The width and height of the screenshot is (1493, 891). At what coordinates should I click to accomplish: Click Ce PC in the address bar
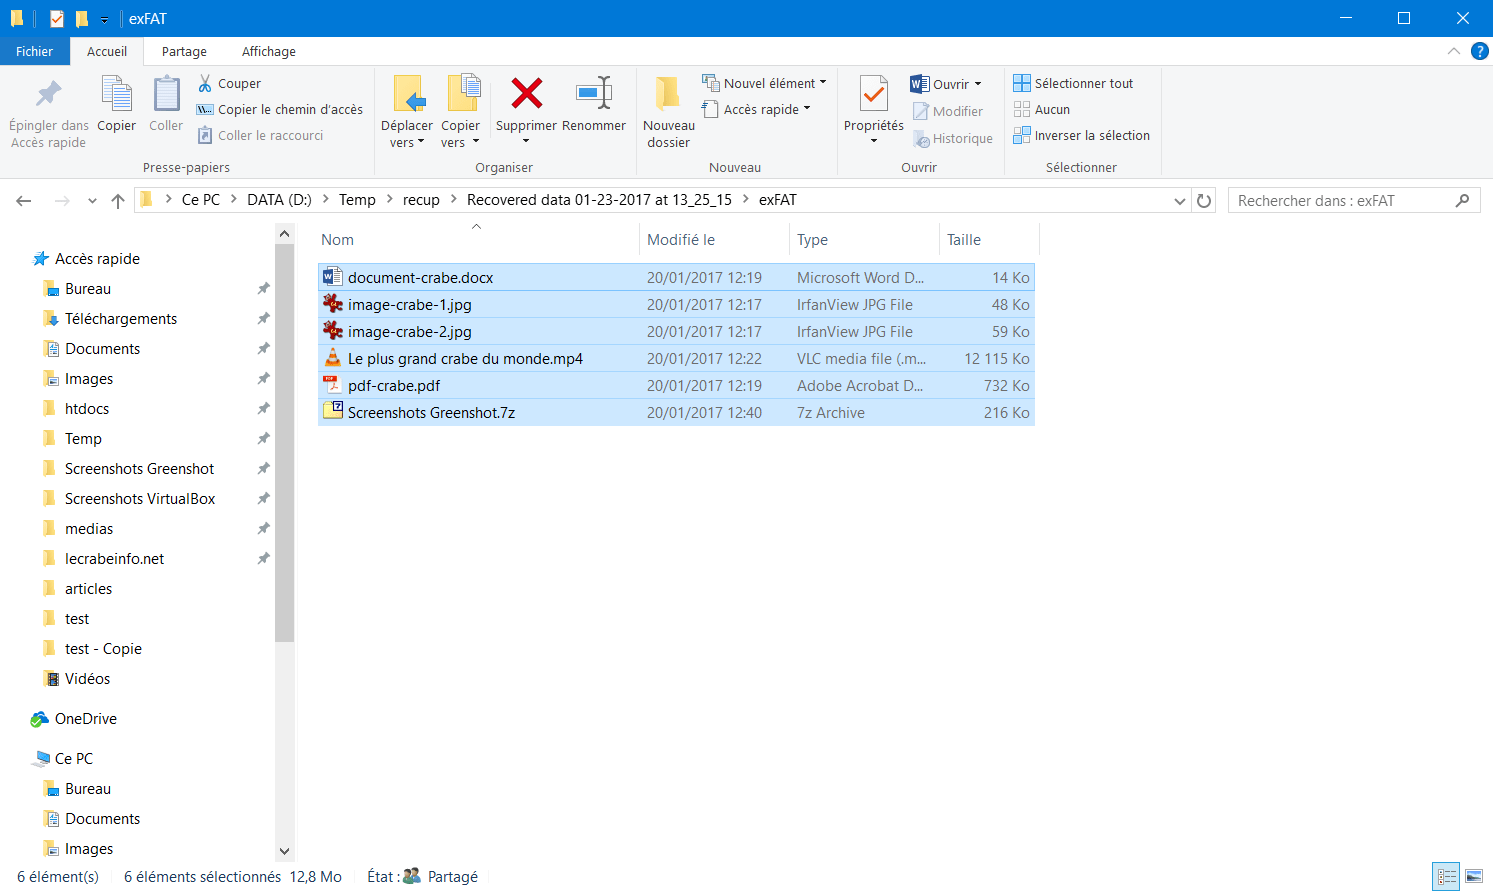click(201, 200)
